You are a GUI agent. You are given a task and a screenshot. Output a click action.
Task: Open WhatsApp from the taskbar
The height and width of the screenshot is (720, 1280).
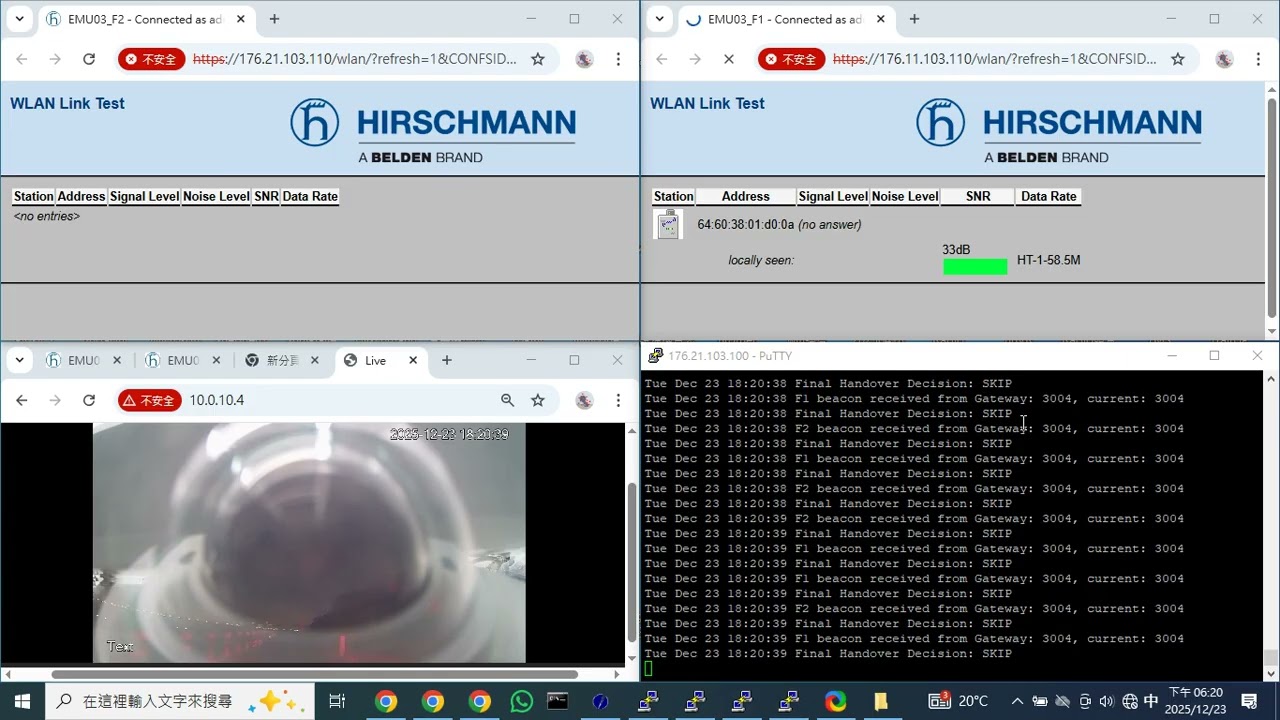pos(521,701)
